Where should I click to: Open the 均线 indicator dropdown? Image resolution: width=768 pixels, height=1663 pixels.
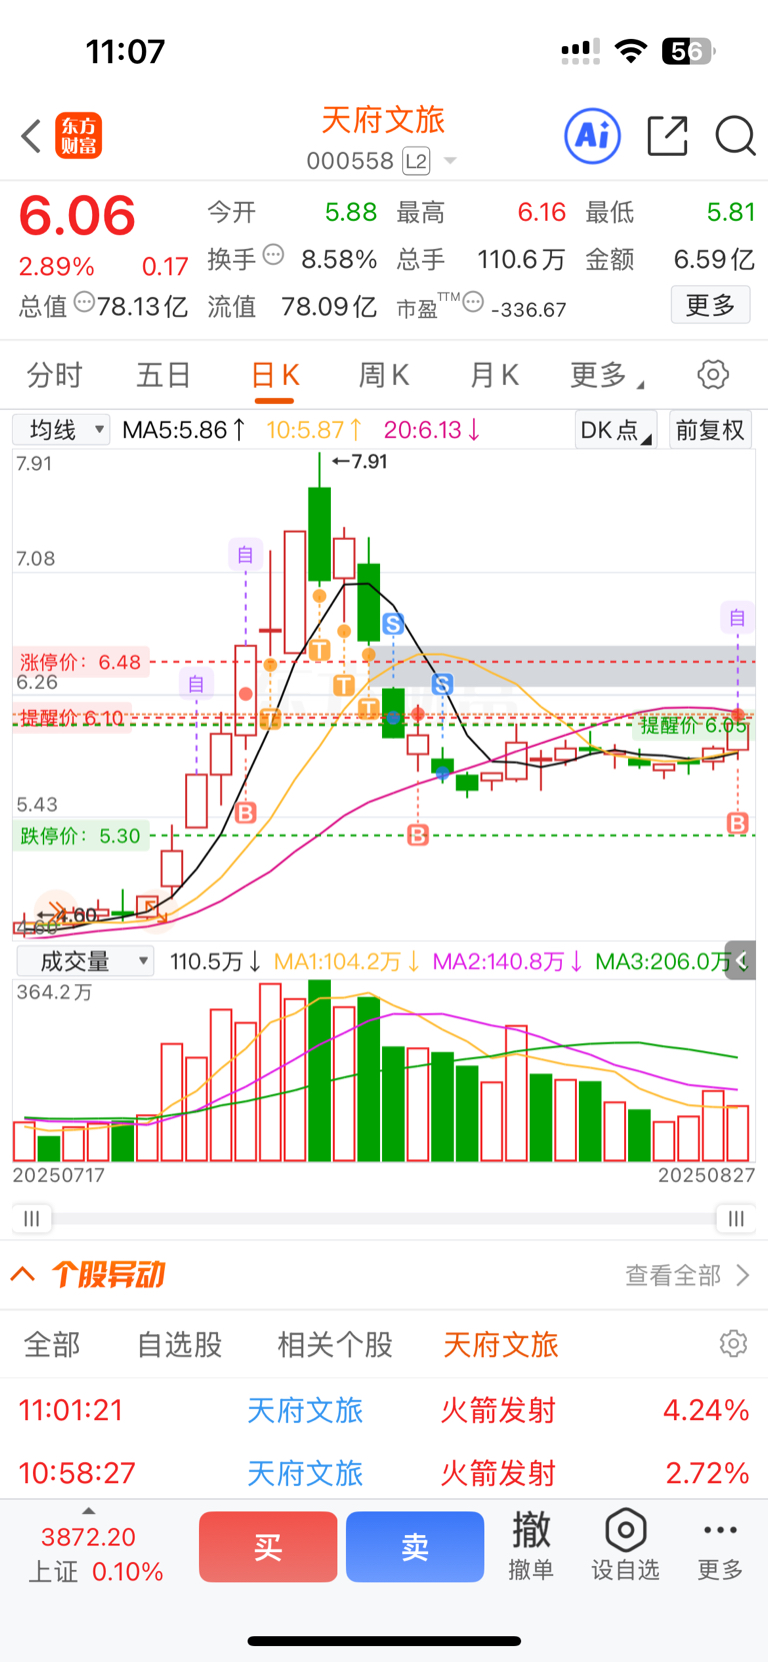(62, 430)
